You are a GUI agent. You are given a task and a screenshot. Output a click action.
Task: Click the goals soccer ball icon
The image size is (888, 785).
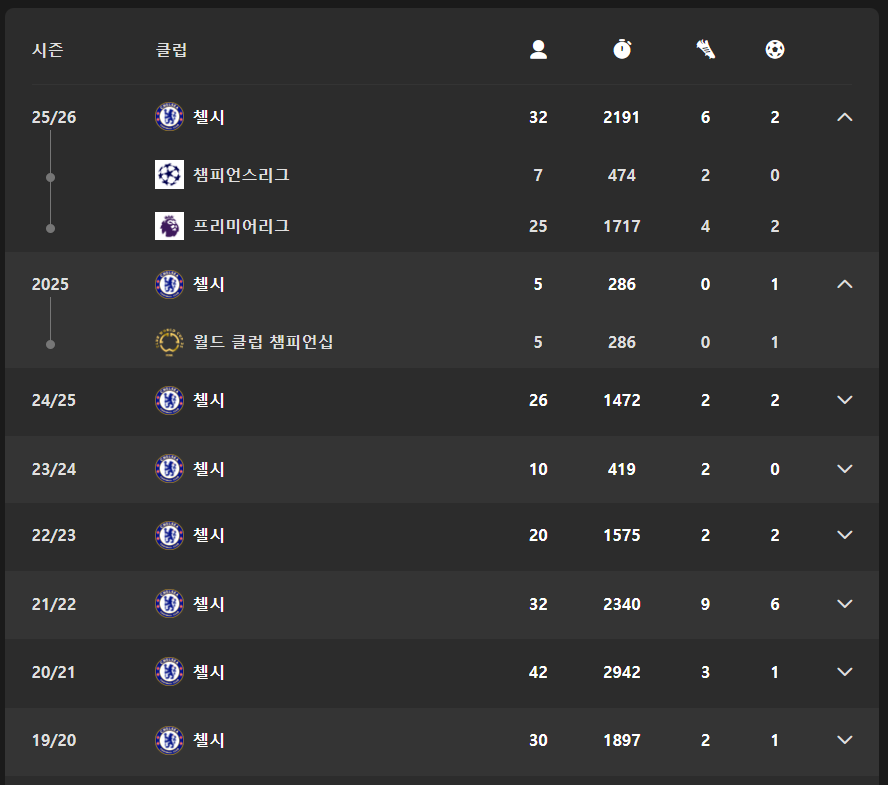point(775,49)
